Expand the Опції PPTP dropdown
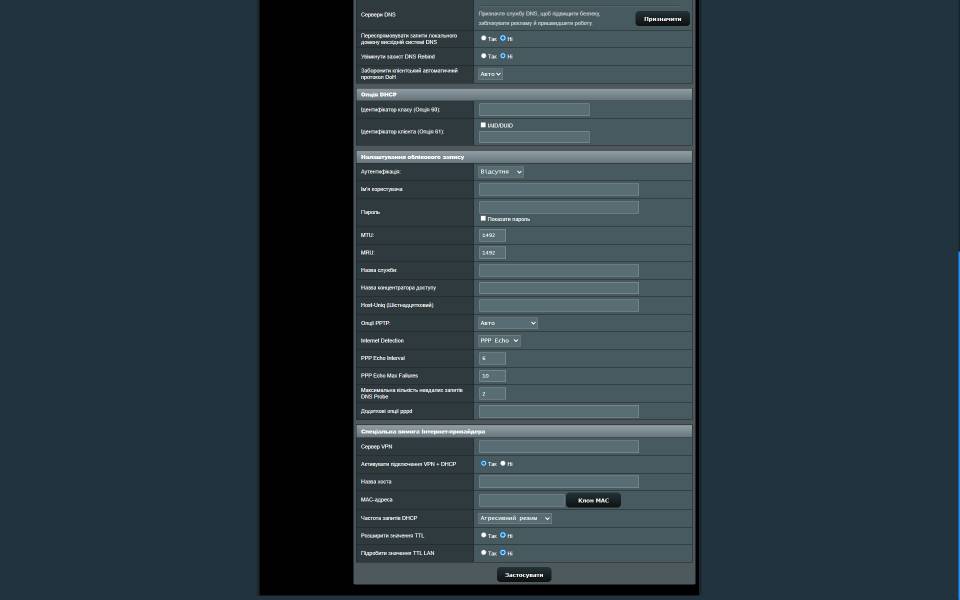Screen dimensions: 960x600 click(x=508, y=323)
